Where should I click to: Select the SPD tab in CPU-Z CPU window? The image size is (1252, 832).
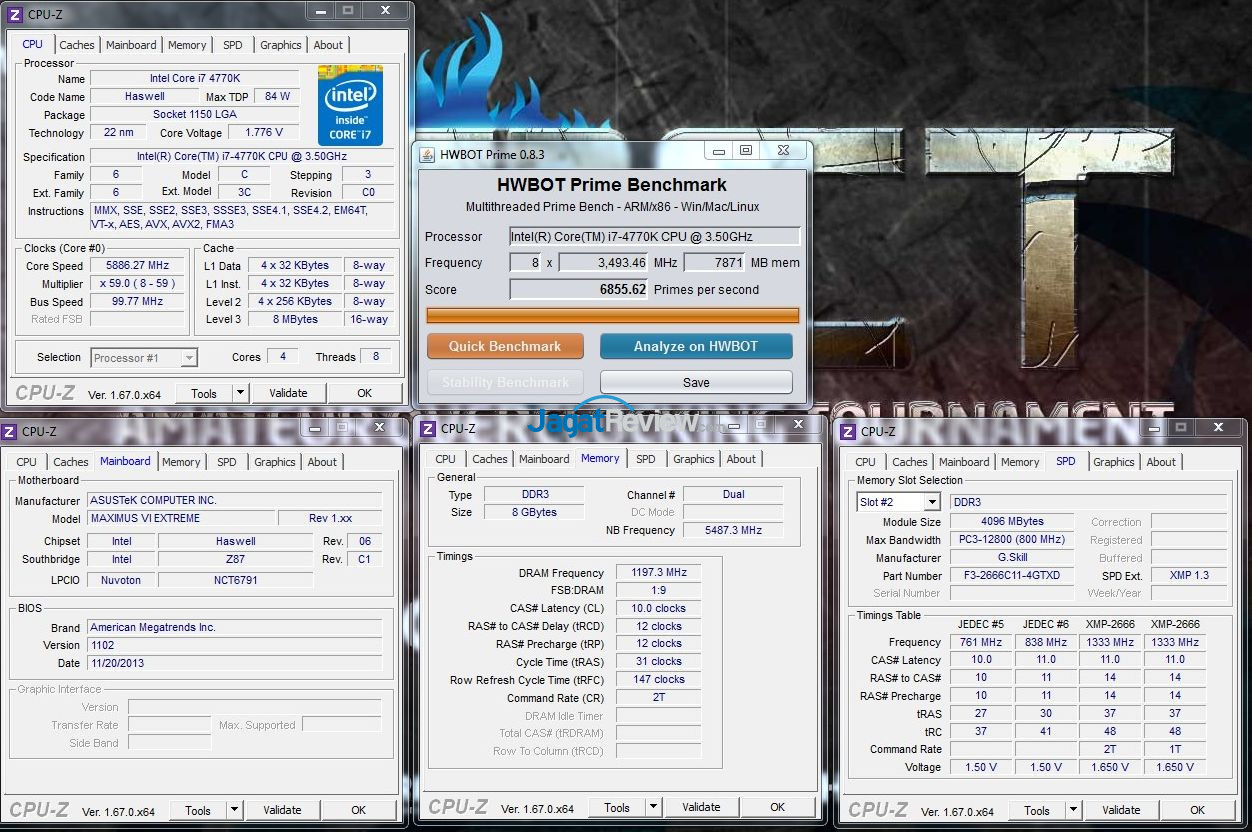click(x=232, y=45)
